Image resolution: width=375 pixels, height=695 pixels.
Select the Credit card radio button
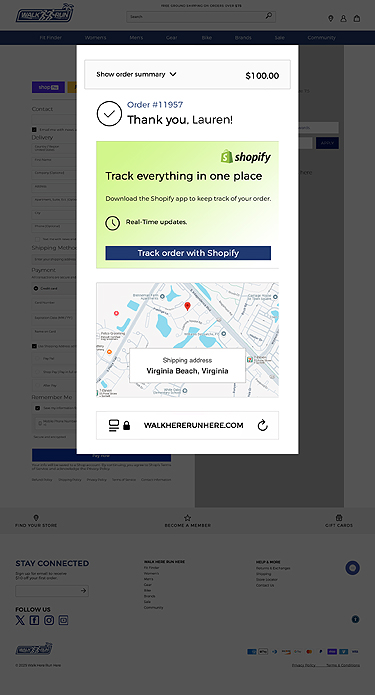pos(36,288)
